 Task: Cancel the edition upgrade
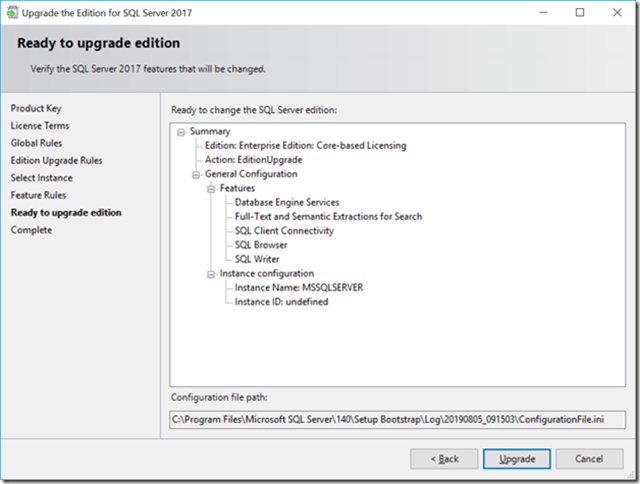click(x=589, y=459)
